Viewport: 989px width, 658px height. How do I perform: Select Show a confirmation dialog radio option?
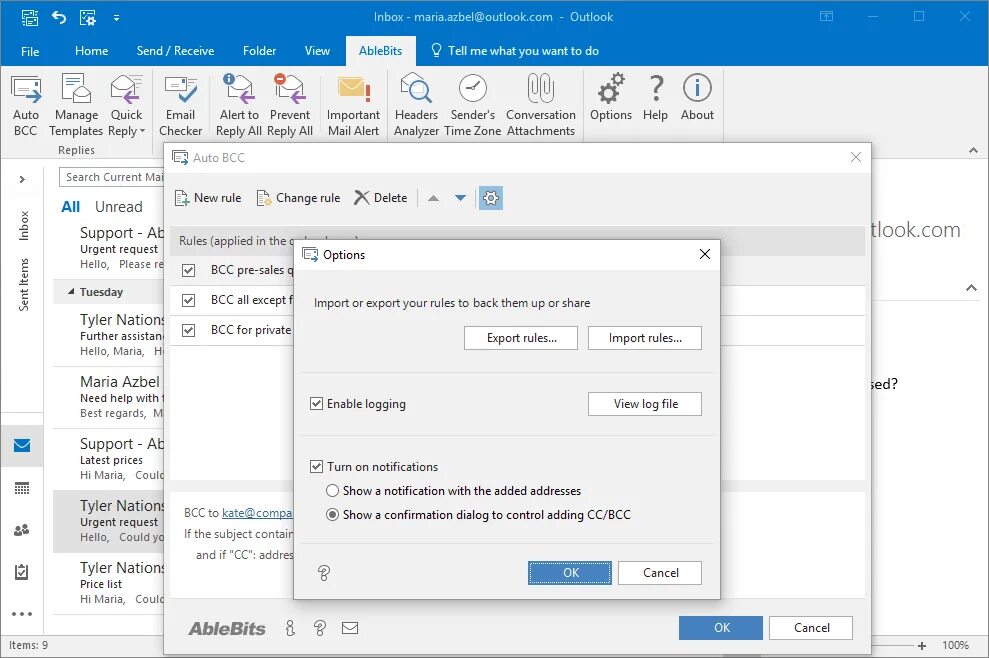(x=332, y=515)
